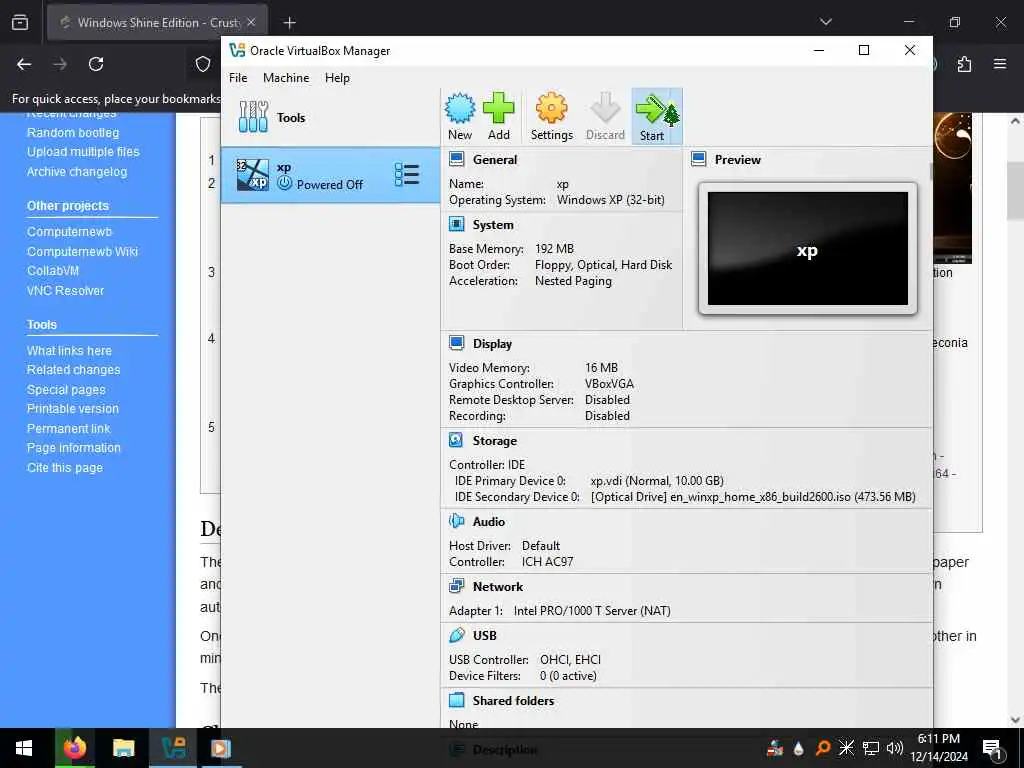This screenshot has height=768, width=1024.
Task: Click the Network section icon
Action: 456,586
